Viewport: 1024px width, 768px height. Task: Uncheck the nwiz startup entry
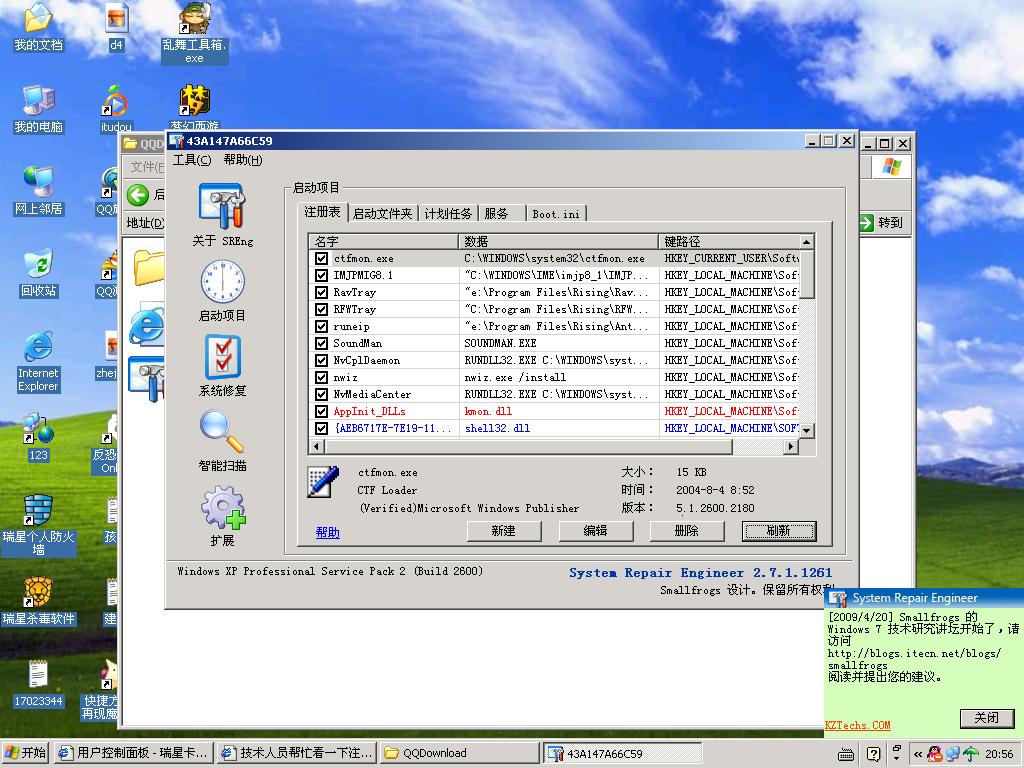point(321,377)
